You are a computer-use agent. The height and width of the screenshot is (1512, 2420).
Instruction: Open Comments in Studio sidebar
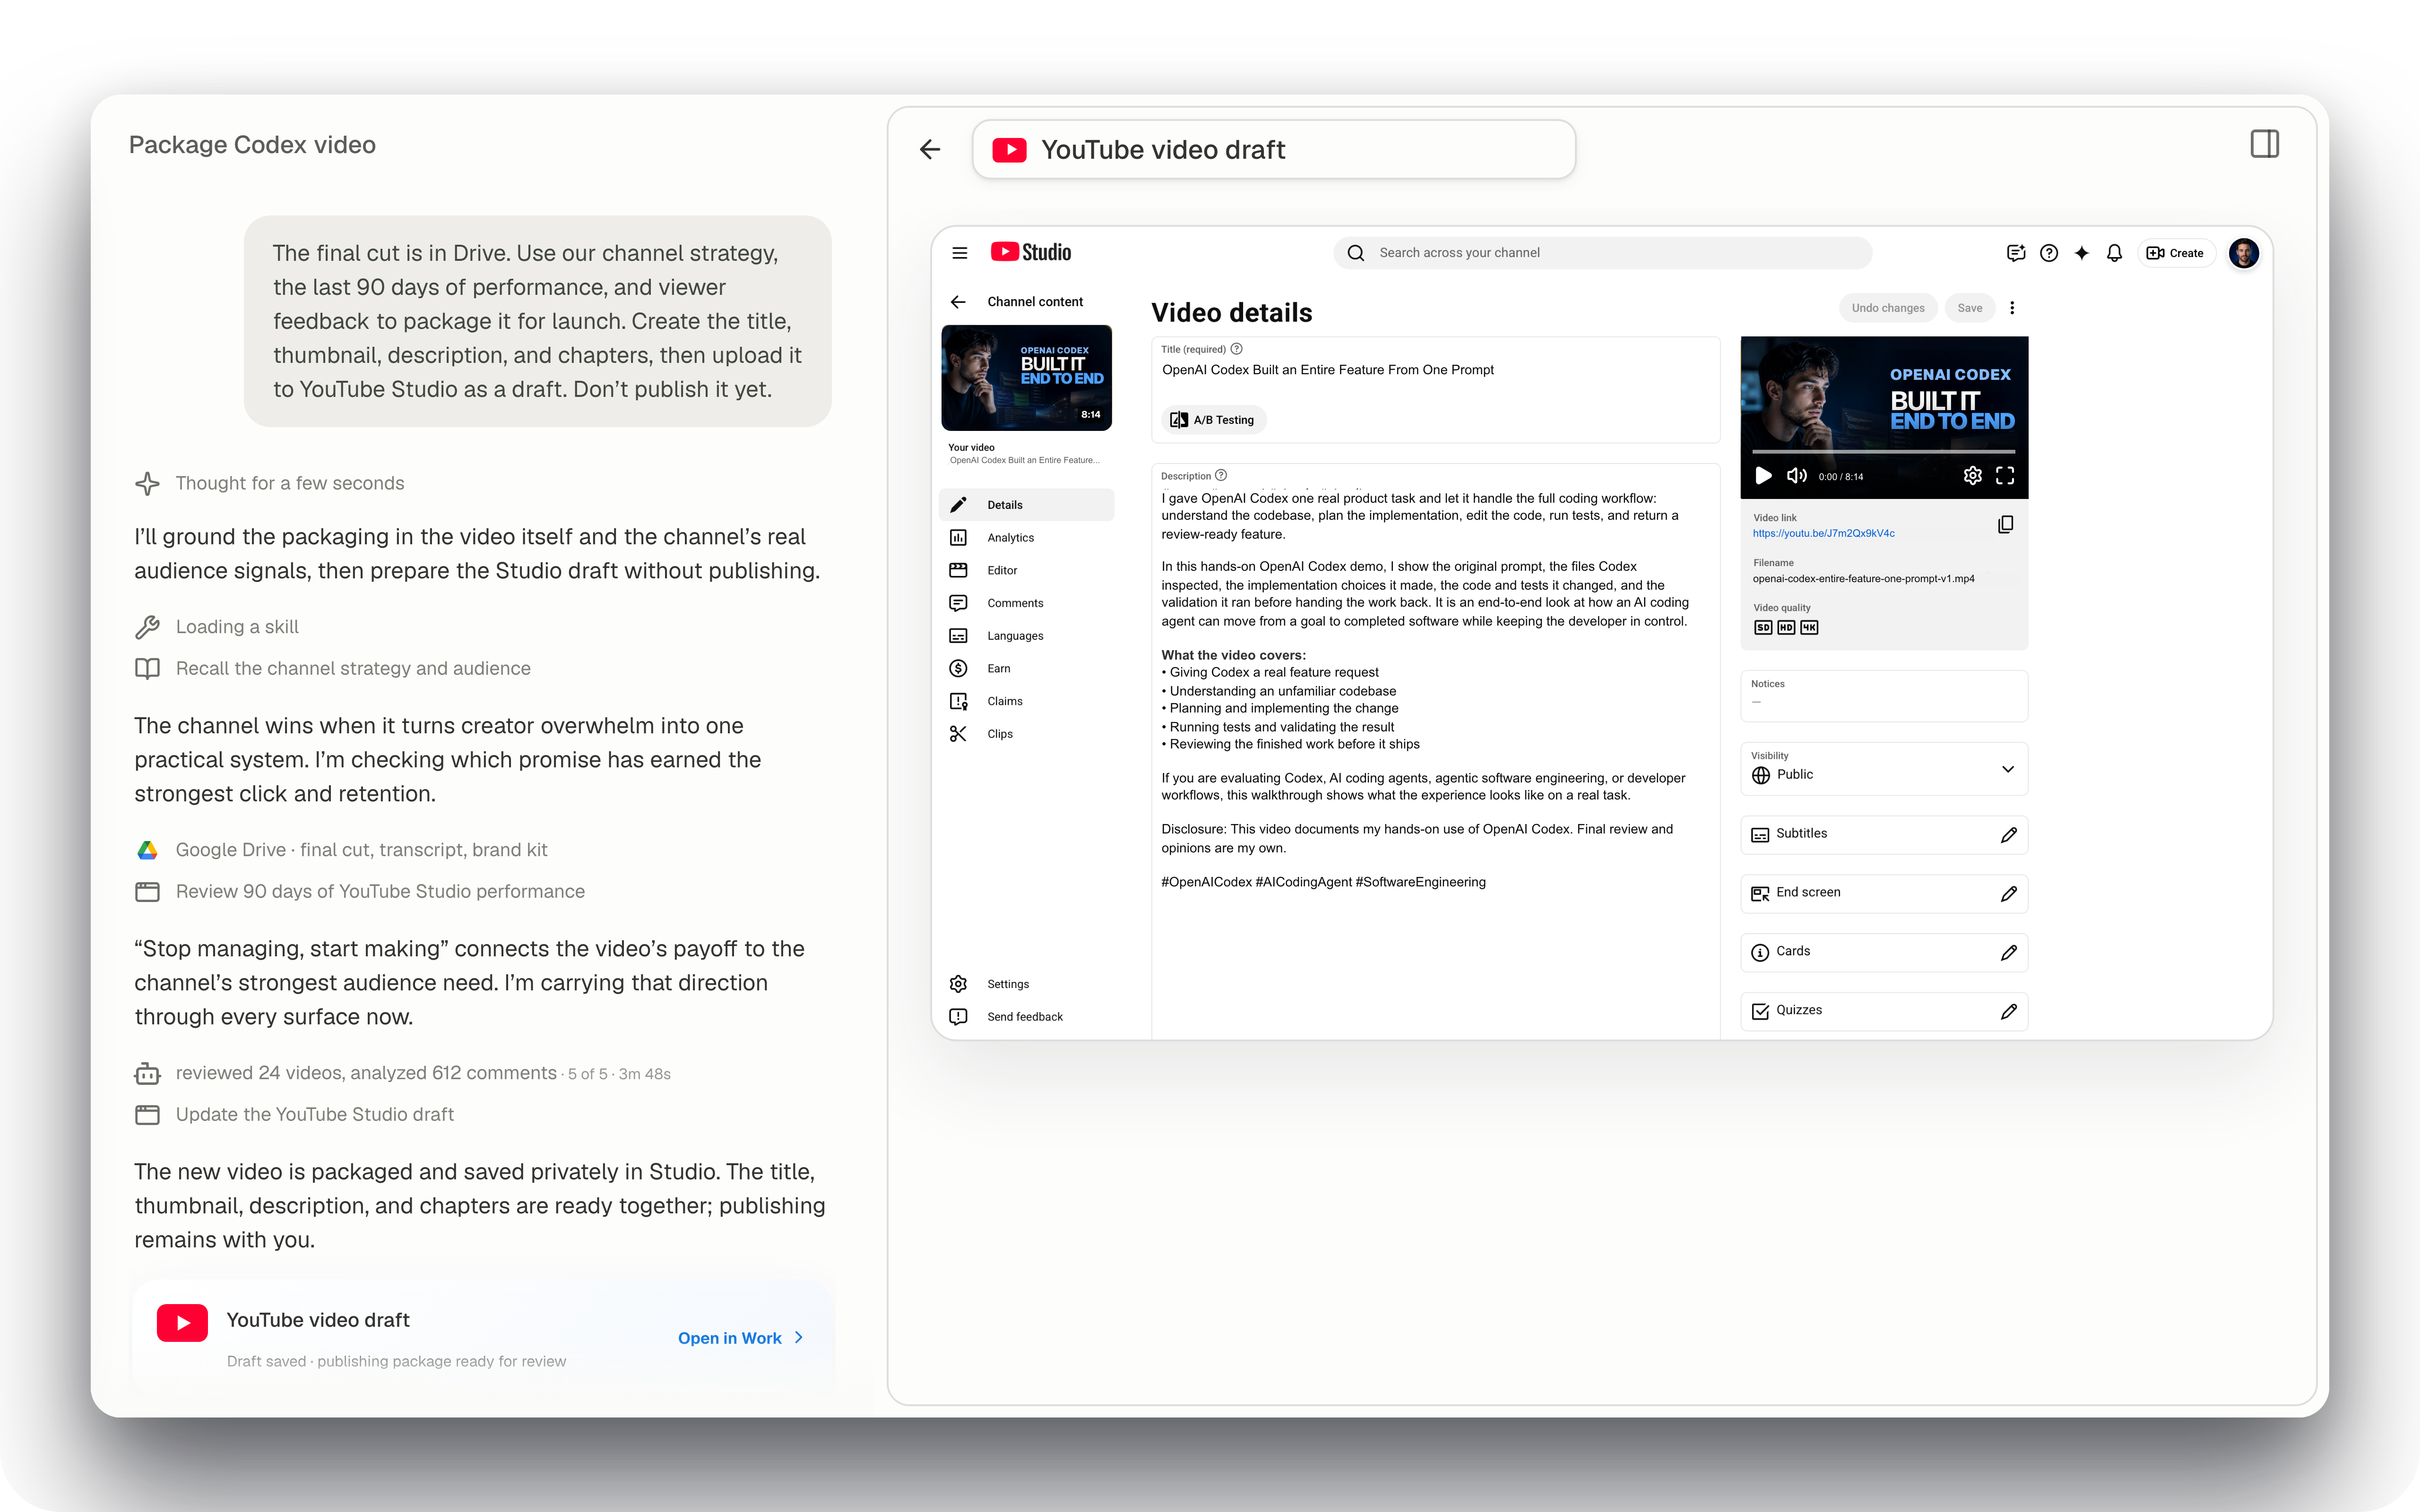coord(1027,603)
